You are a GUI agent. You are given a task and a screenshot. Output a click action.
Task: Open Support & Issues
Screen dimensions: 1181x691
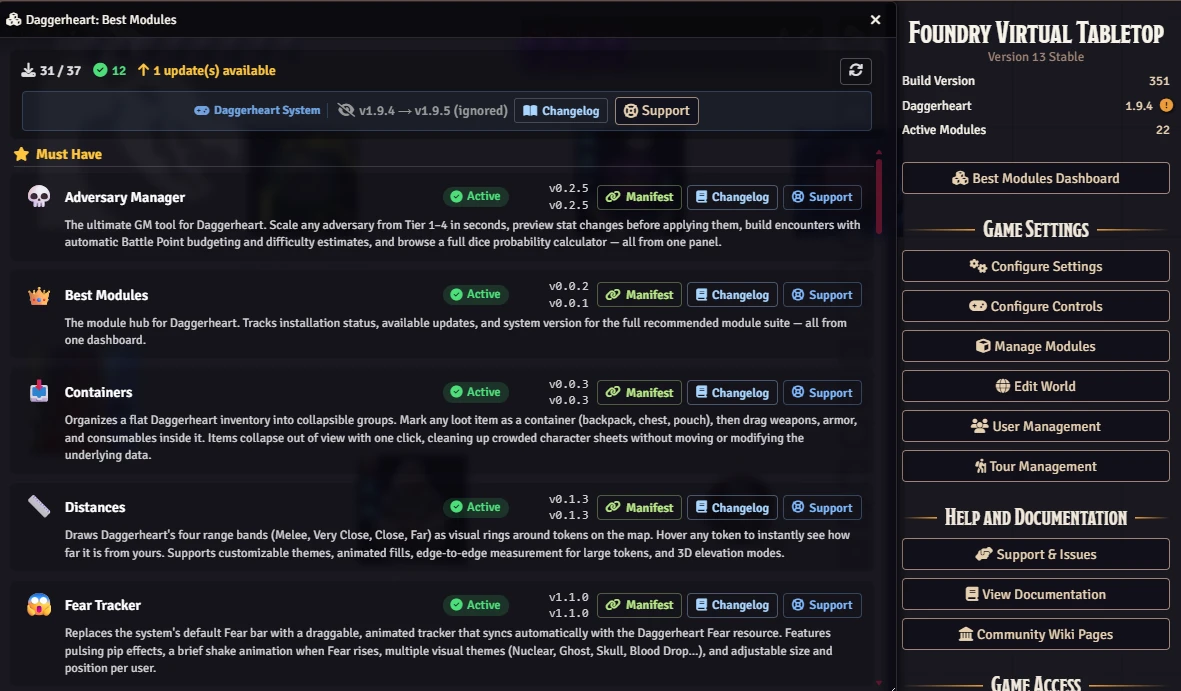(1036, 554)
